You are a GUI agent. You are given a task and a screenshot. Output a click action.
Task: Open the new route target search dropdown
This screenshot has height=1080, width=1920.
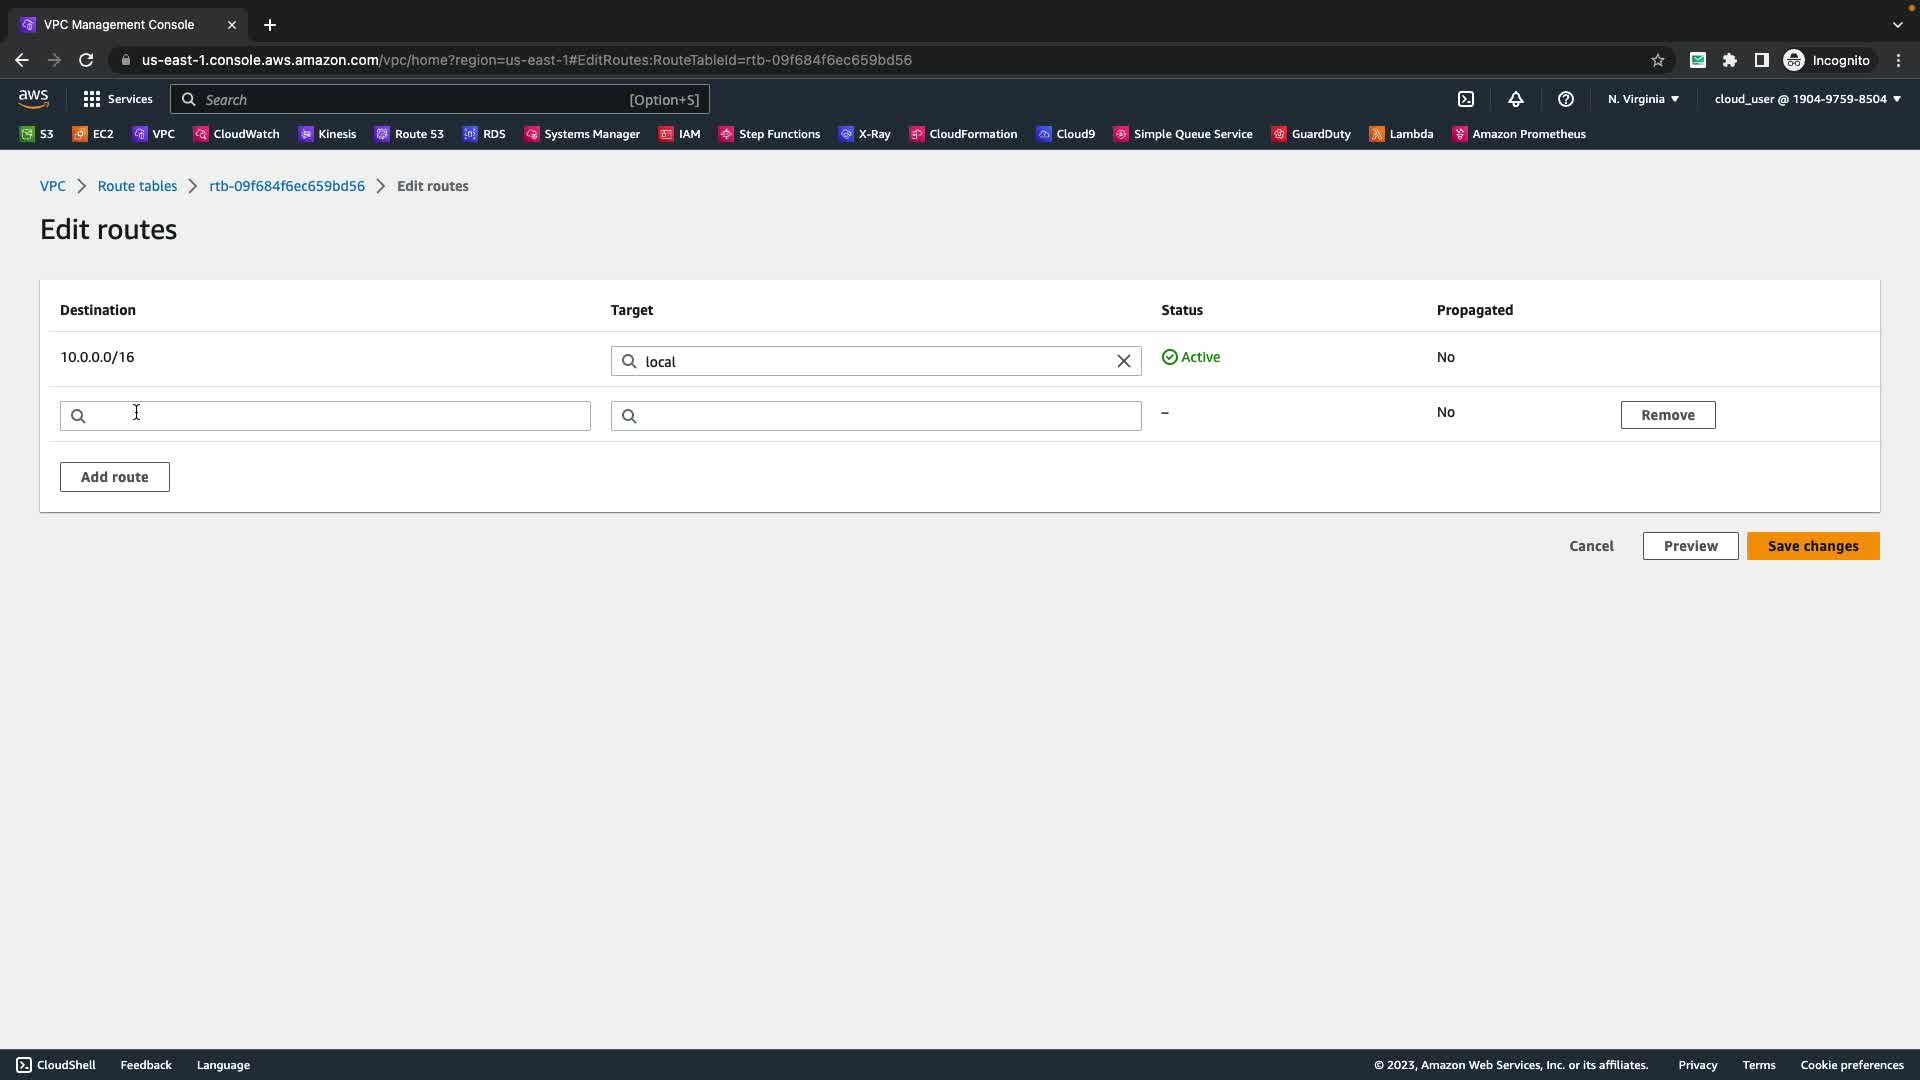875,416
